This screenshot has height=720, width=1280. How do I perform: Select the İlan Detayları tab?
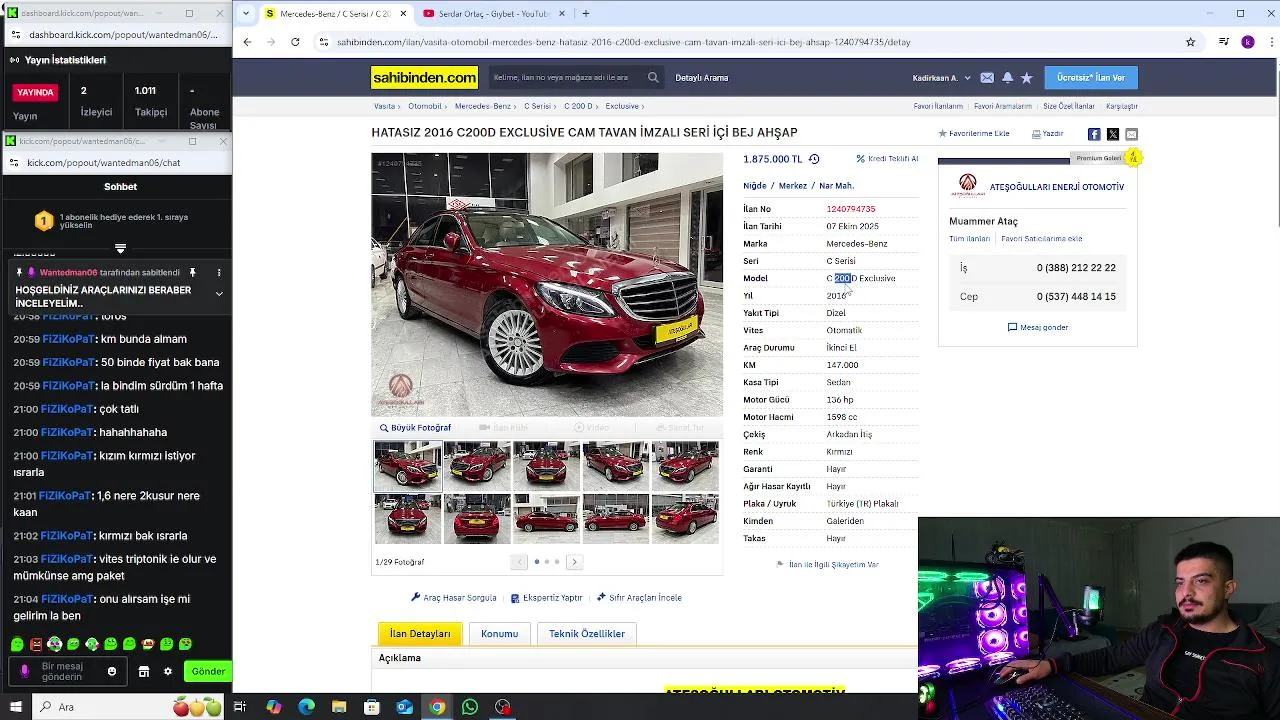[420, 633]
